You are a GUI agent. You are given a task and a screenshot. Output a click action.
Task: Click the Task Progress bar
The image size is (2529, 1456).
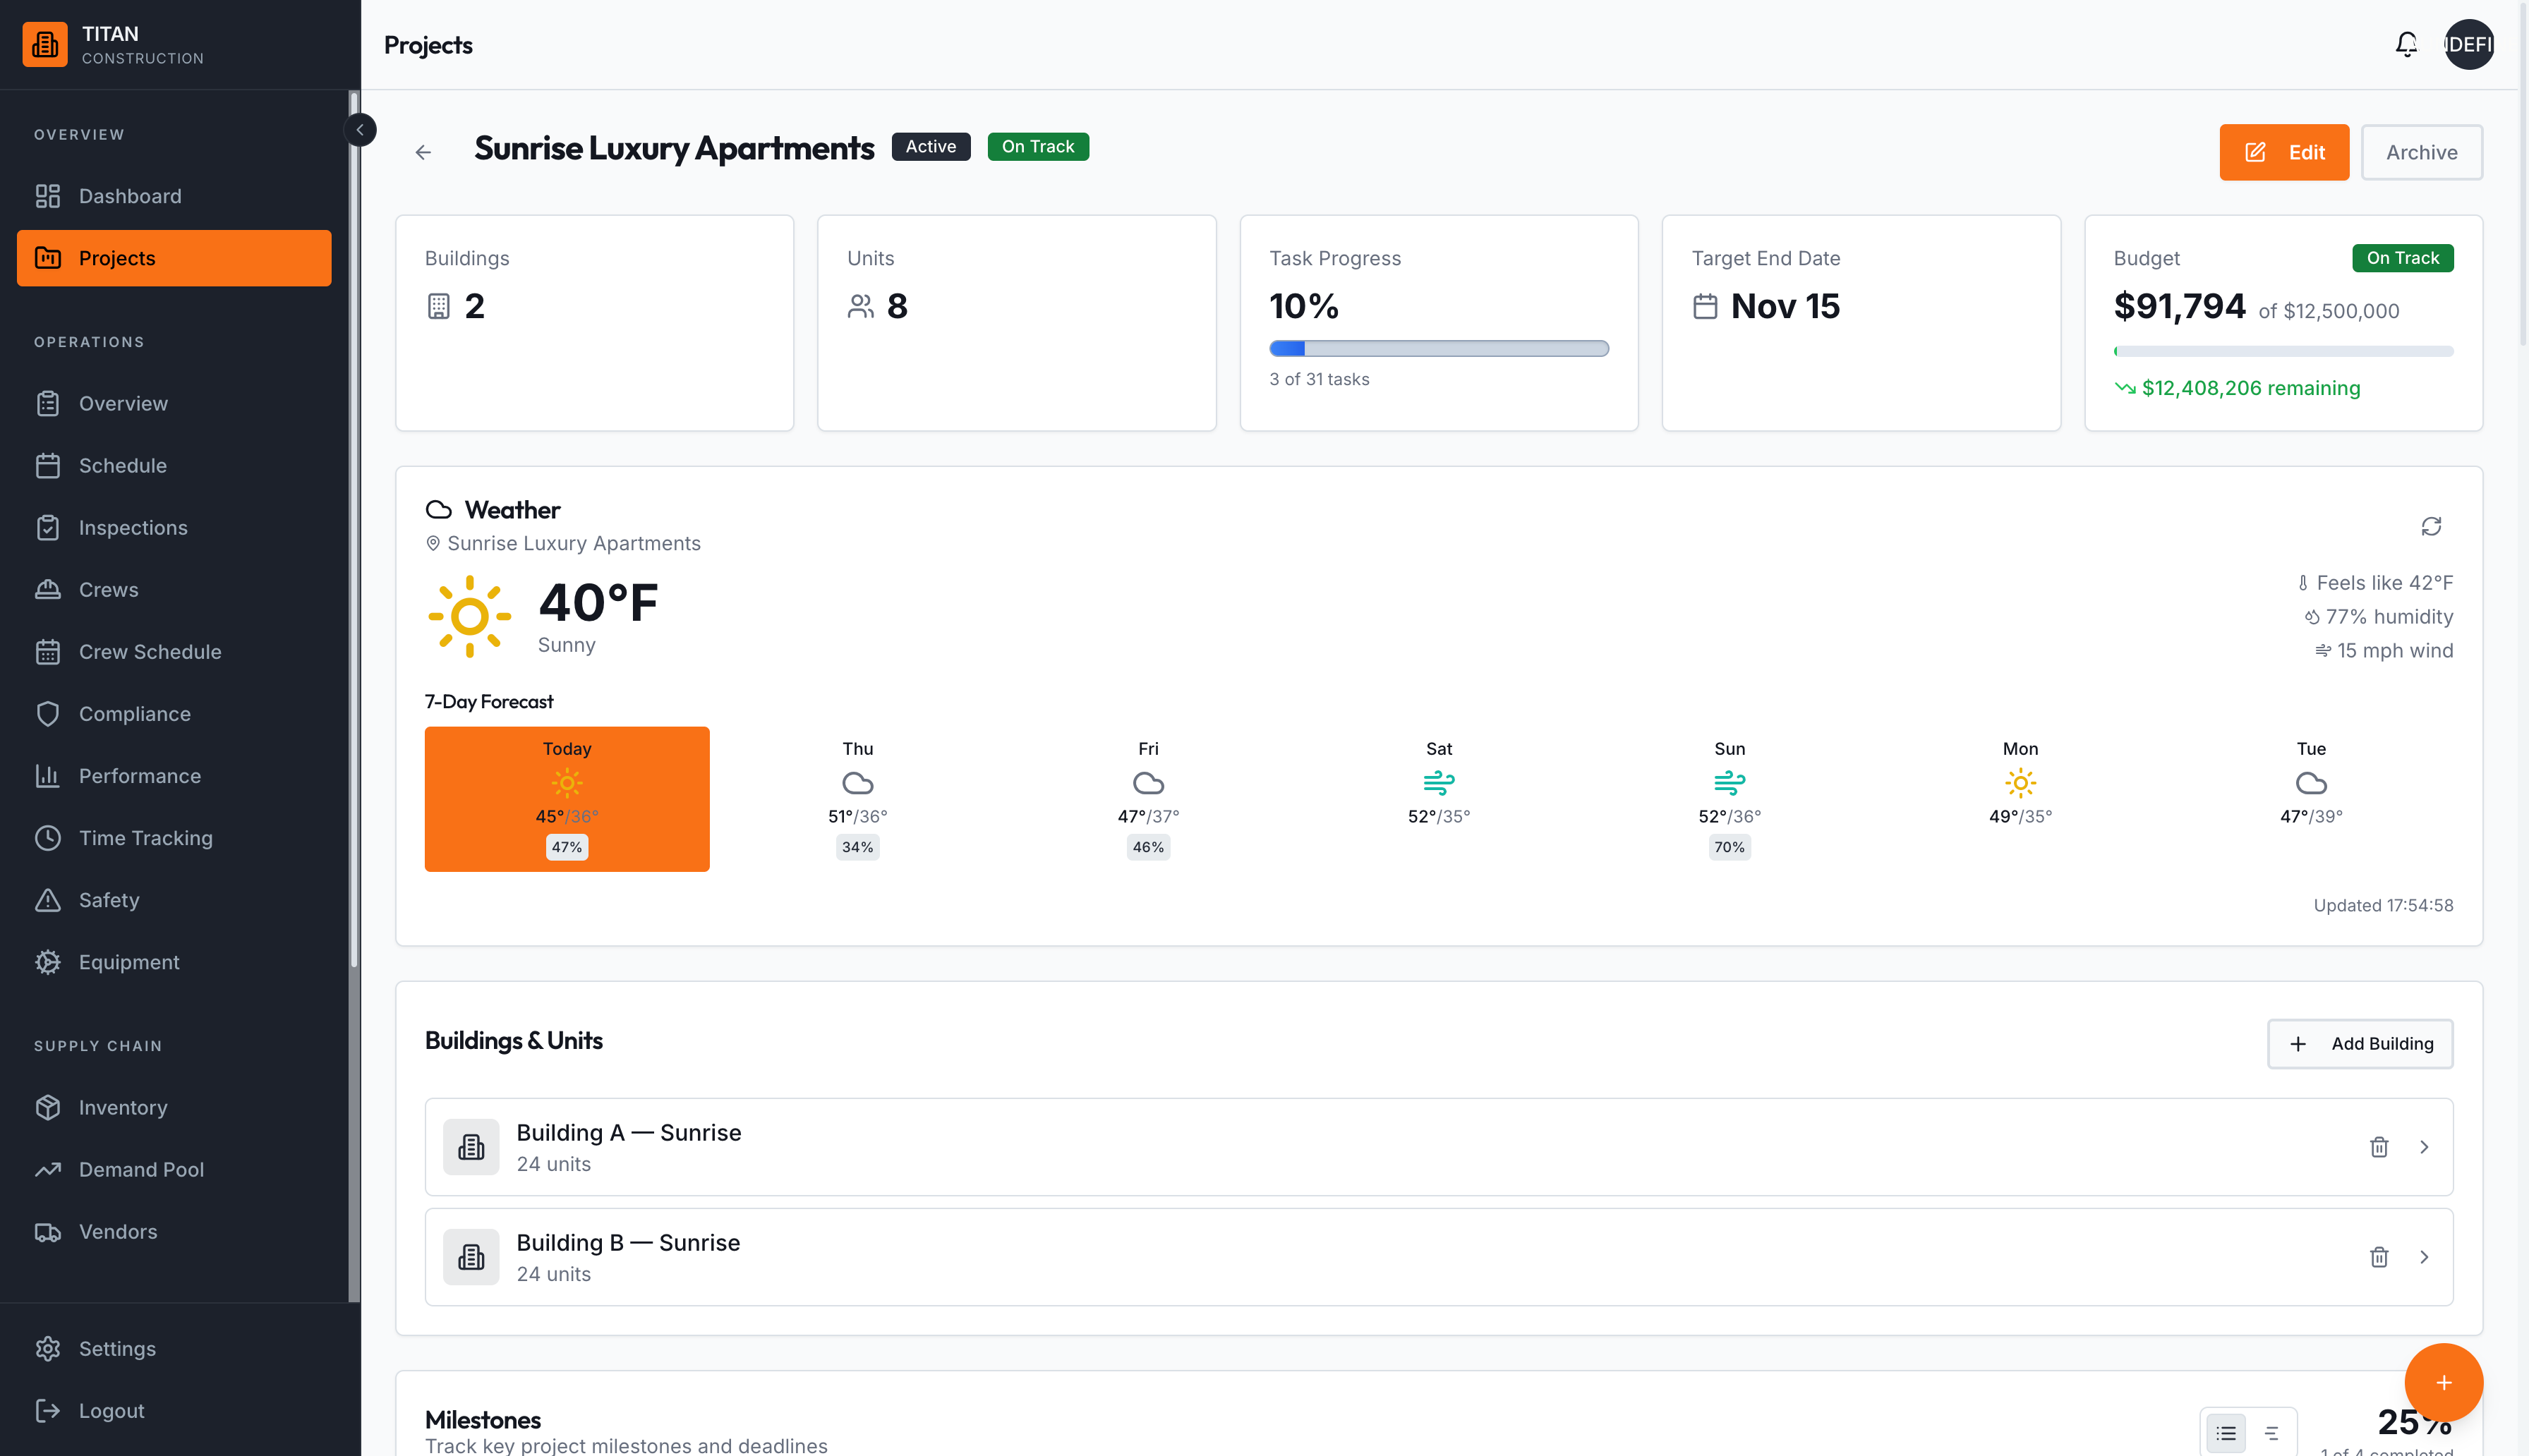click(1438, 348)
